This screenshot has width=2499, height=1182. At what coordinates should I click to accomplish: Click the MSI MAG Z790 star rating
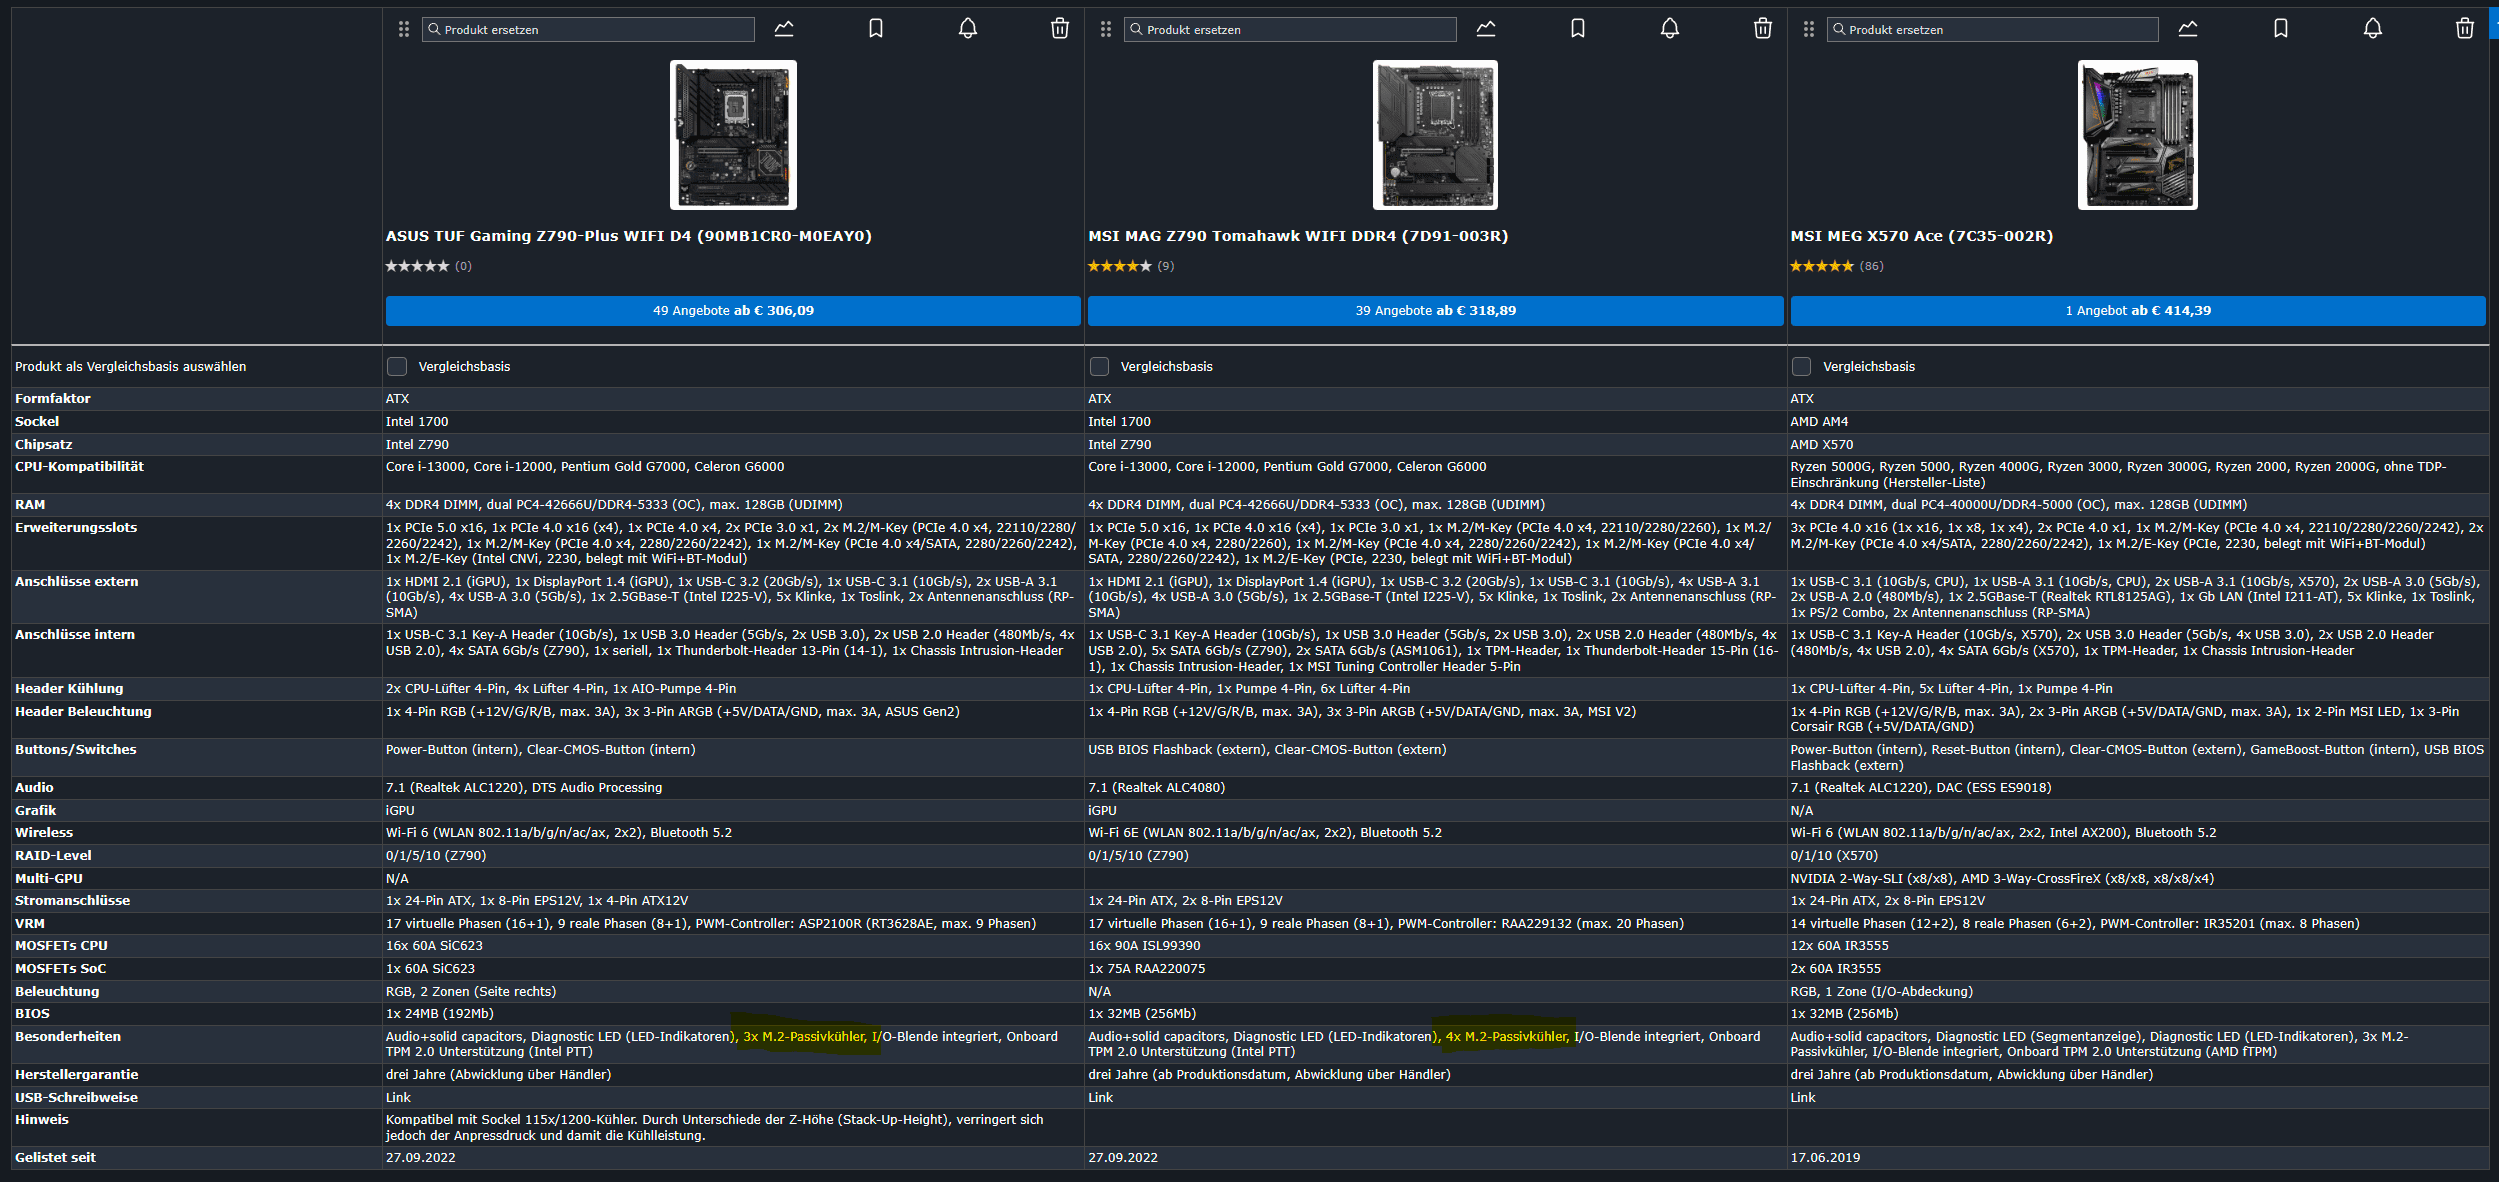tap(1120, 266)
